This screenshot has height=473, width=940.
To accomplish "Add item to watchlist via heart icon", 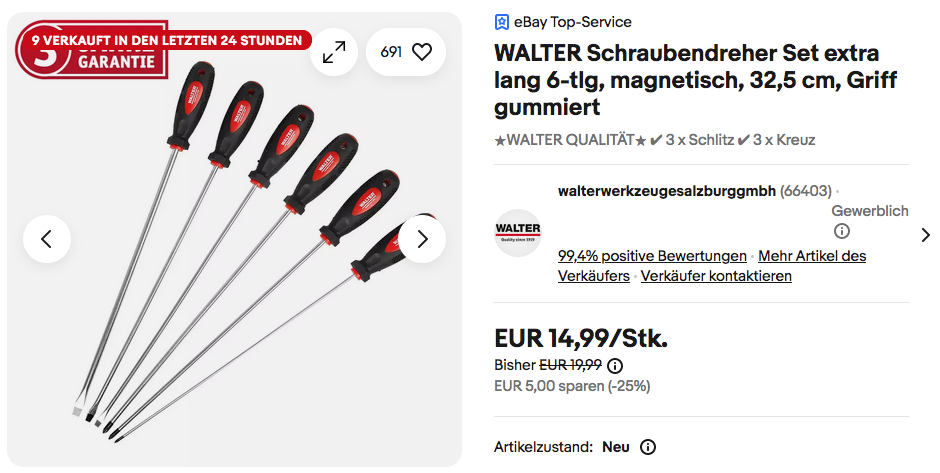I will (421, 51).
